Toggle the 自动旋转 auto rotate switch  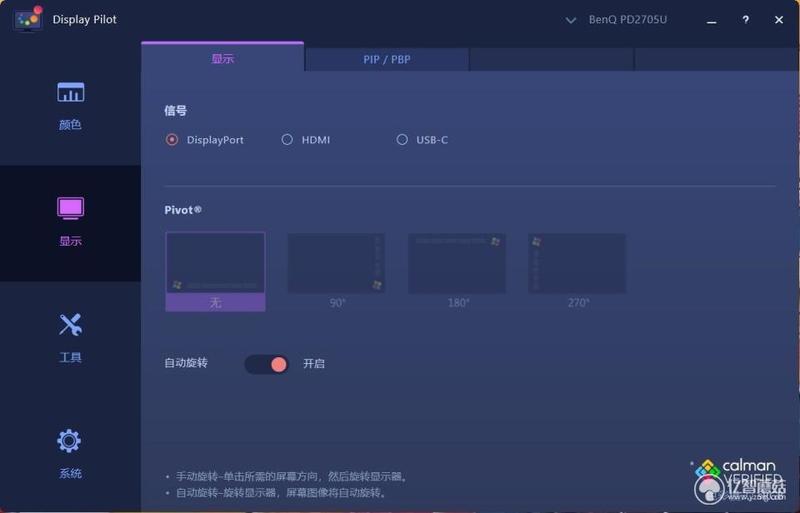pos(267,364)
